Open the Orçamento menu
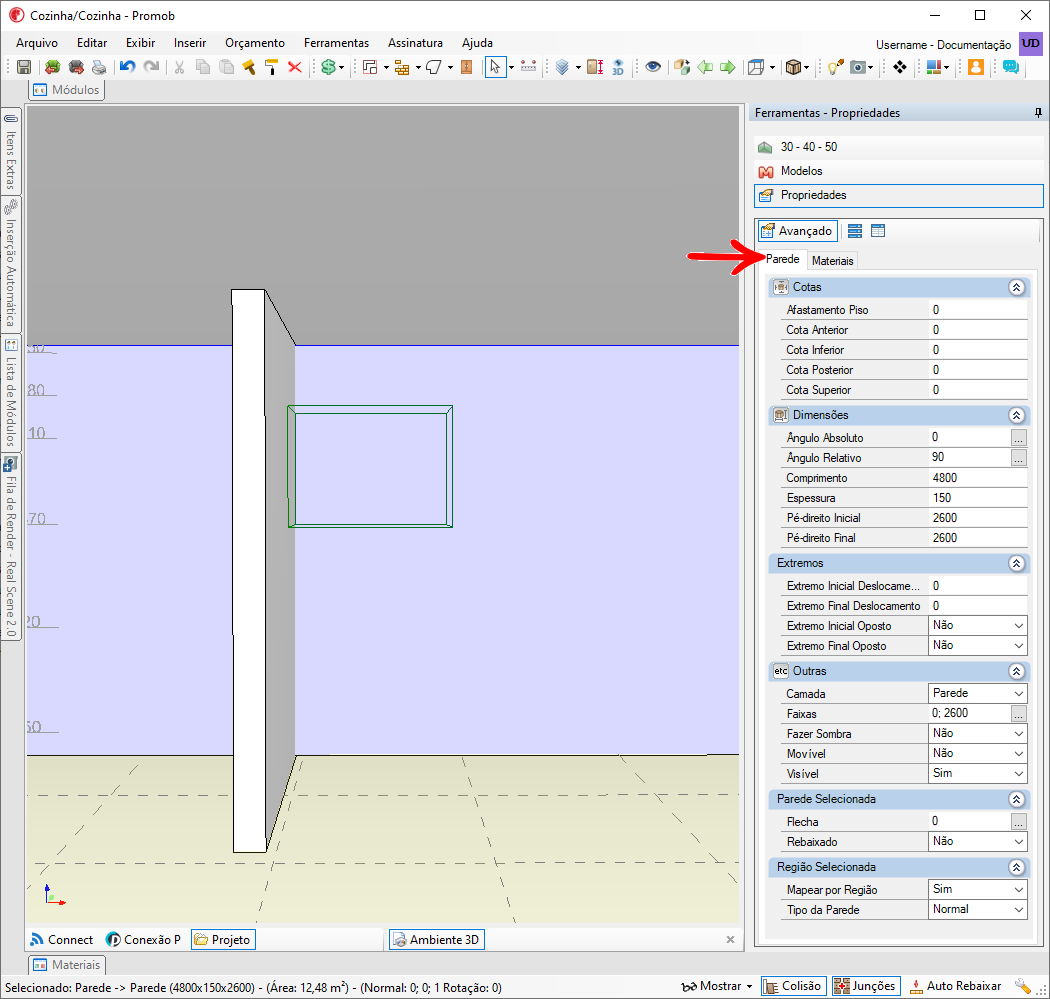Viewport: 1050px width, 999px height. (x=254, y=43)
